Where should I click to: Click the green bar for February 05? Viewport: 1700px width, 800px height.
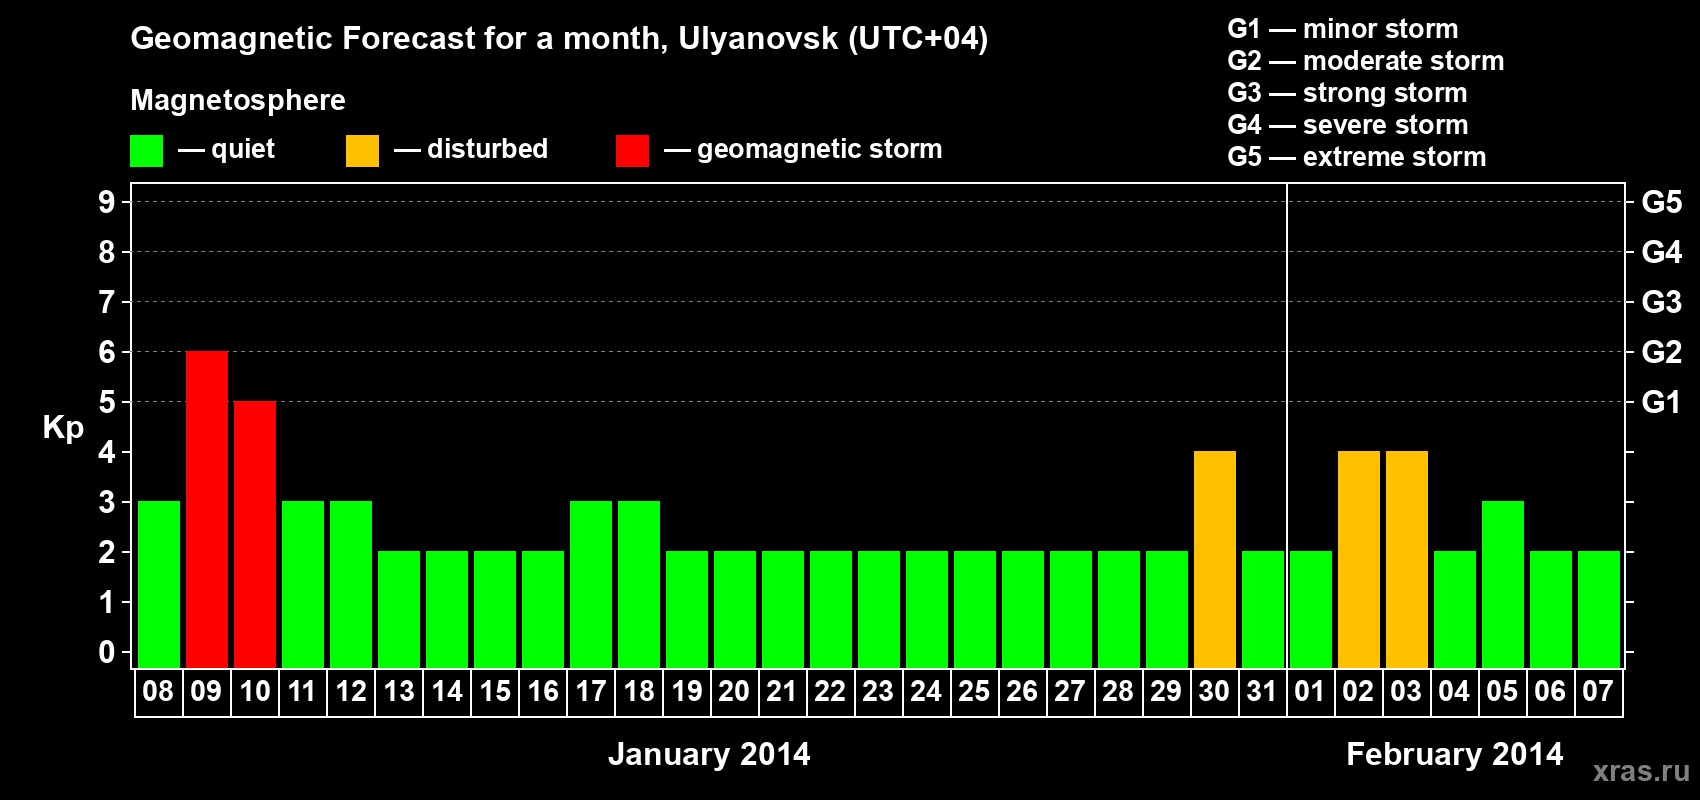[1503, 584]
